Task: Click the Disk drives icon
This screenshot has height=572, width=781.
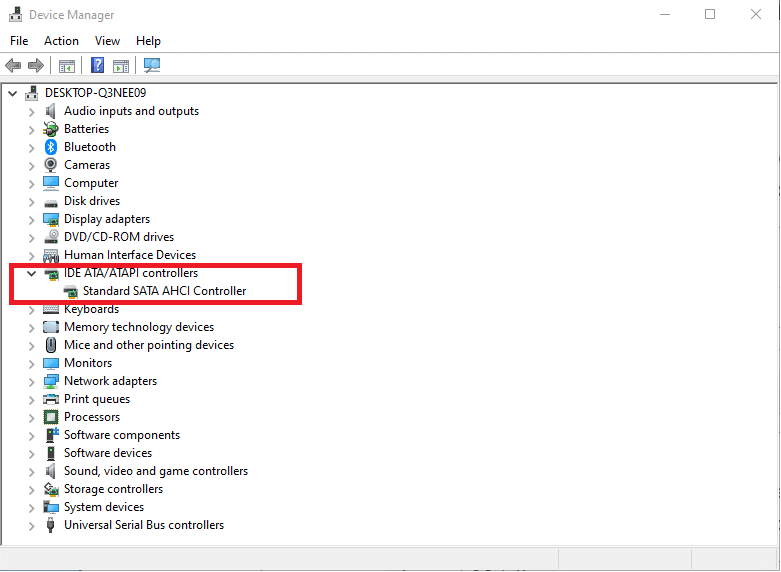Action: tap(51, 202)
